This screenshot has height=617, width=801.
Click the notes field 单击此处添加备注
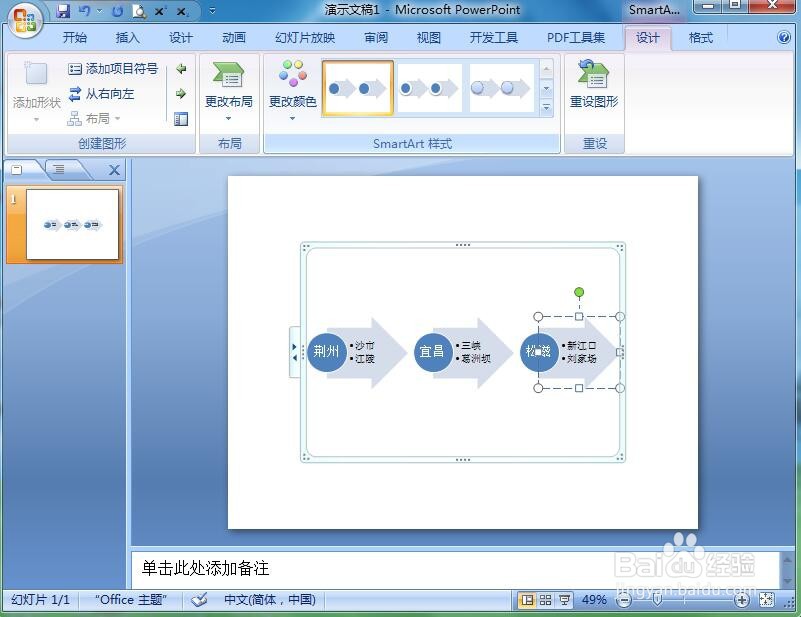(x=455, y=568)
